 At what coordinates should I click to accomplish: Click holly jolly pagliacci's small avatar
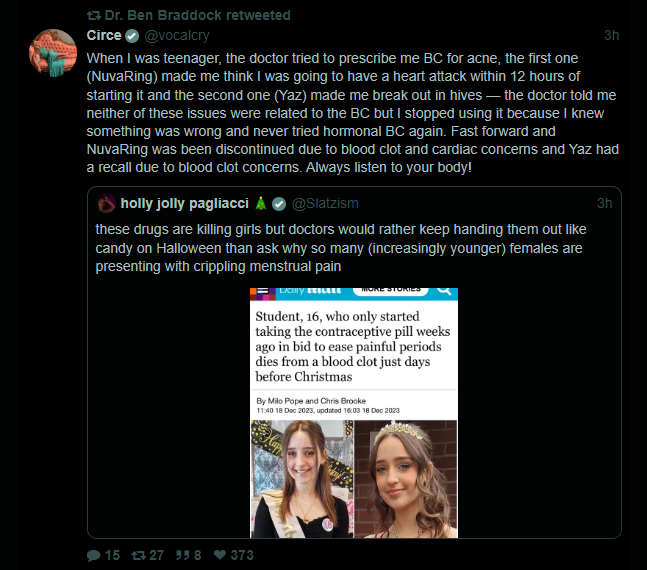click(106, 204)
